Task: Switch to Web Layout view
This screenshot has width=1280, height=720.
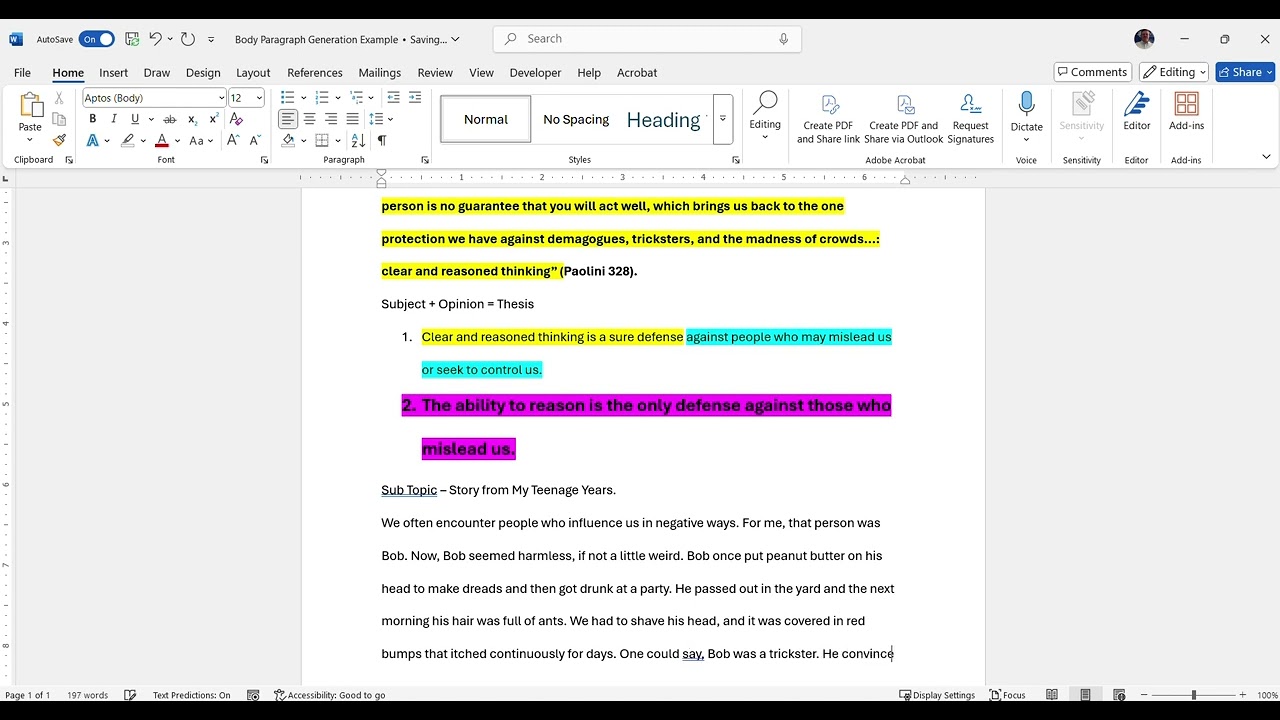Action: 1119,695
